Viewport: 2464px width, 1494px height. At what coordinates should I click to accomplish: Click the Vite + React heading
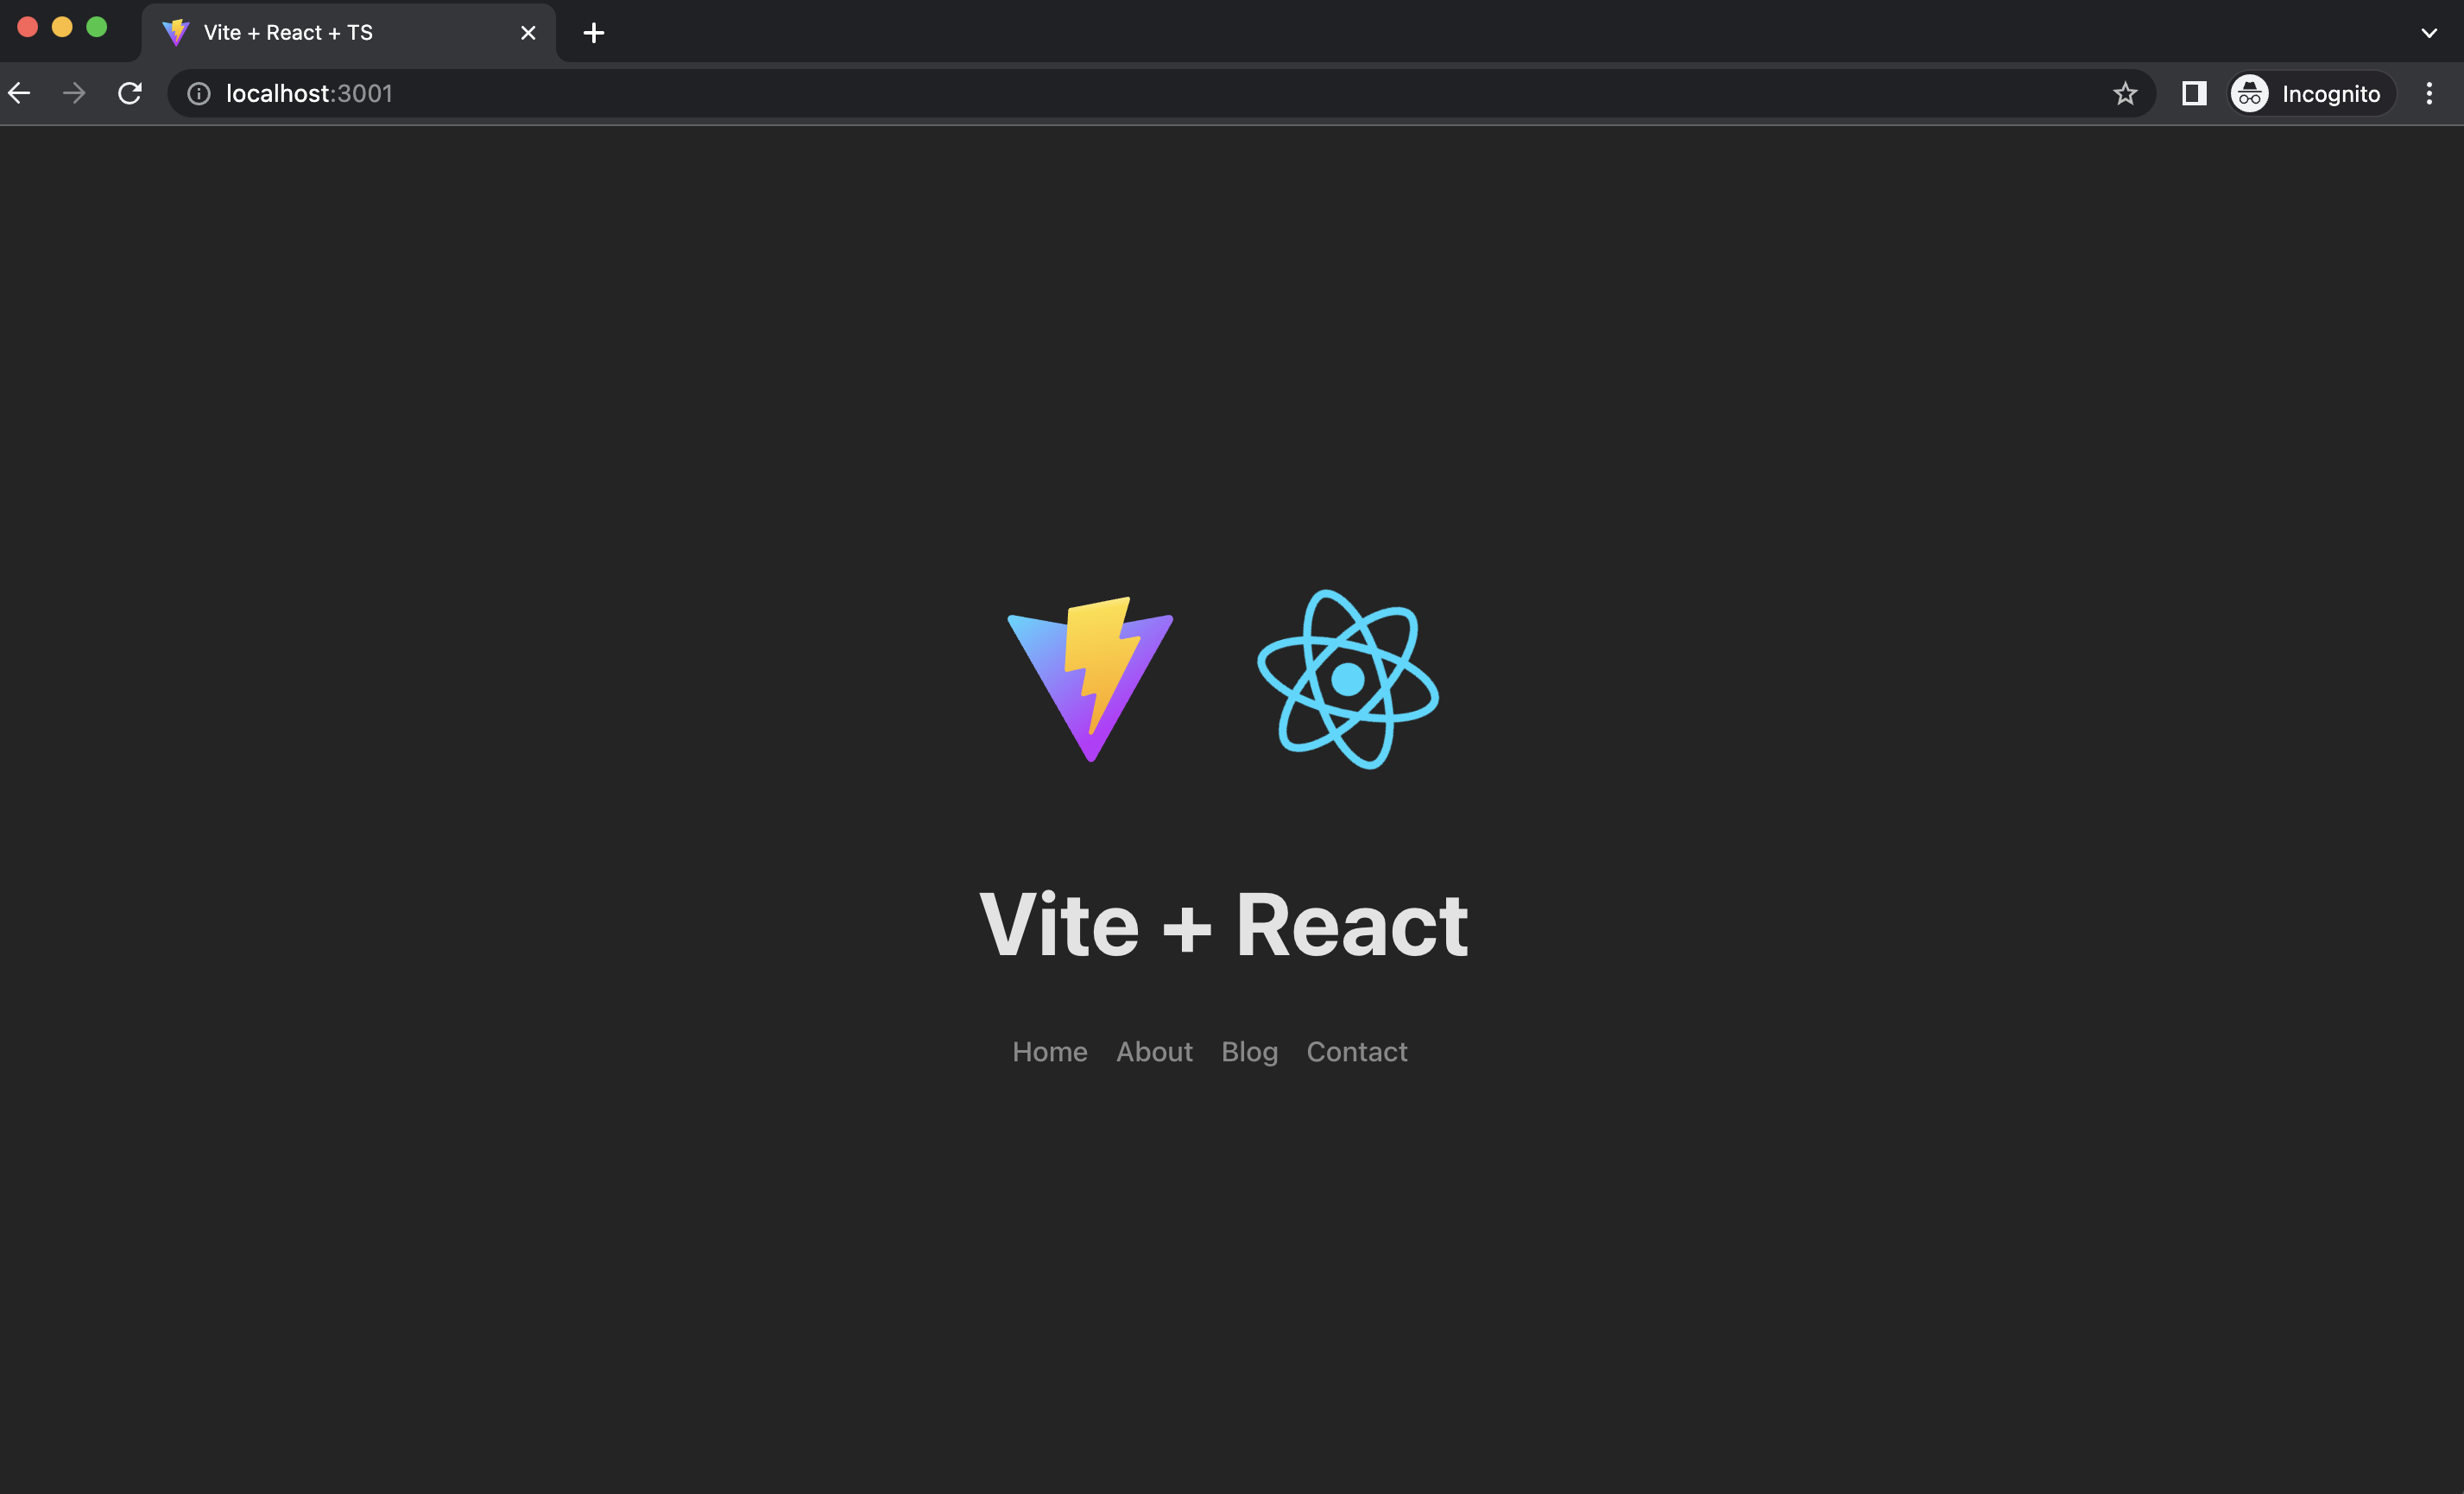[1224, 925]
